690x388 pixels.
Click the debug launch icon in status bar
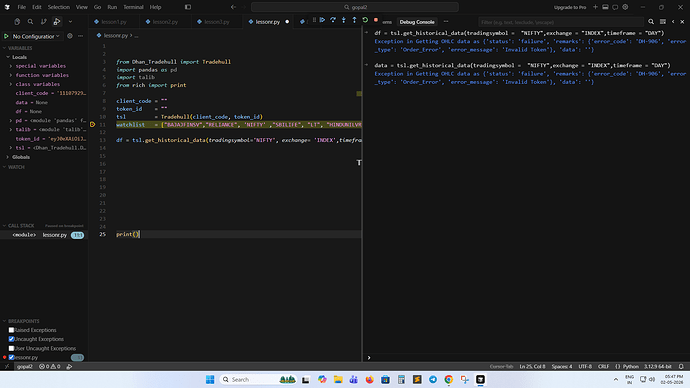coord(70,366)
